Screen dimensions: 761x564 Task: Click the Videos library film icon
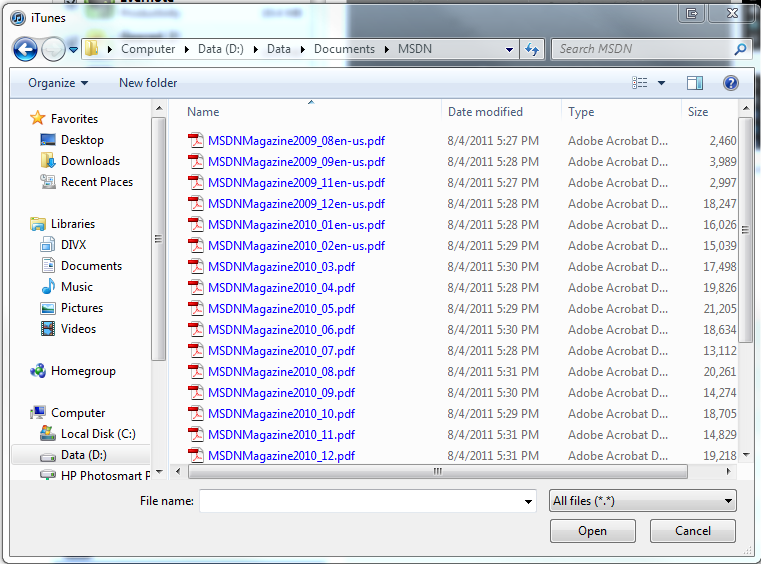pyautogui.click(x=48, y=329)
